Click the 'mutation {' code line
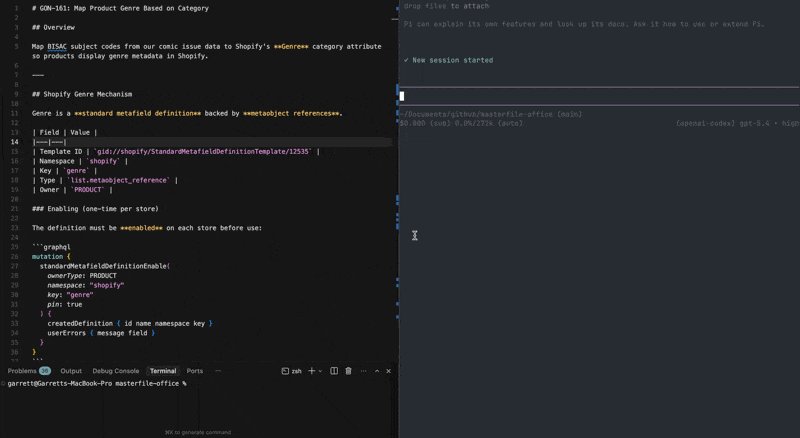 point(51,257)
